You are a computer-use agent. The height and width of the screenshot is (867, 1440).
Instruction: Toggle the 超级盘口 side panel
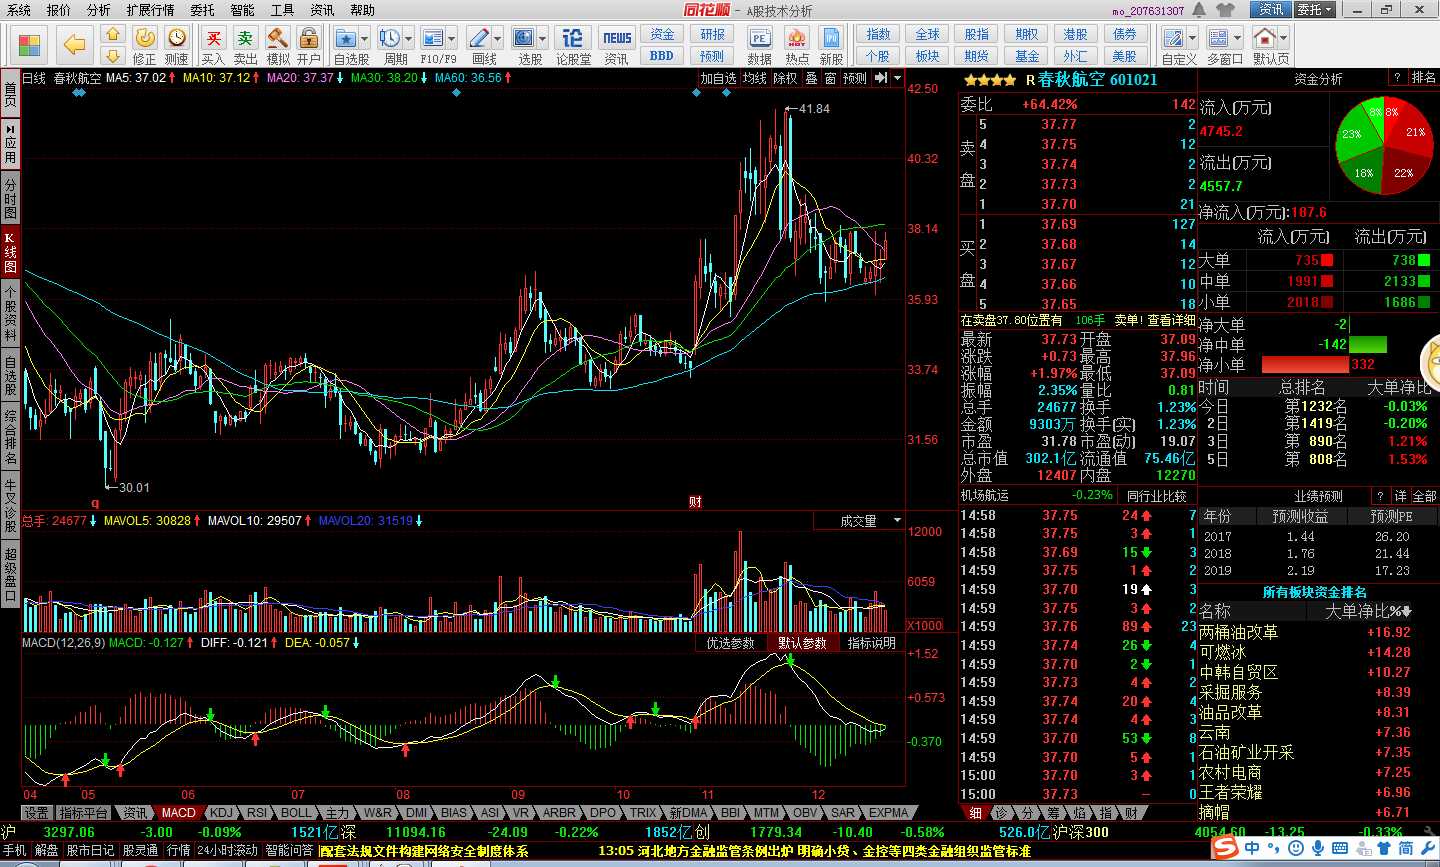coord(10,575)
